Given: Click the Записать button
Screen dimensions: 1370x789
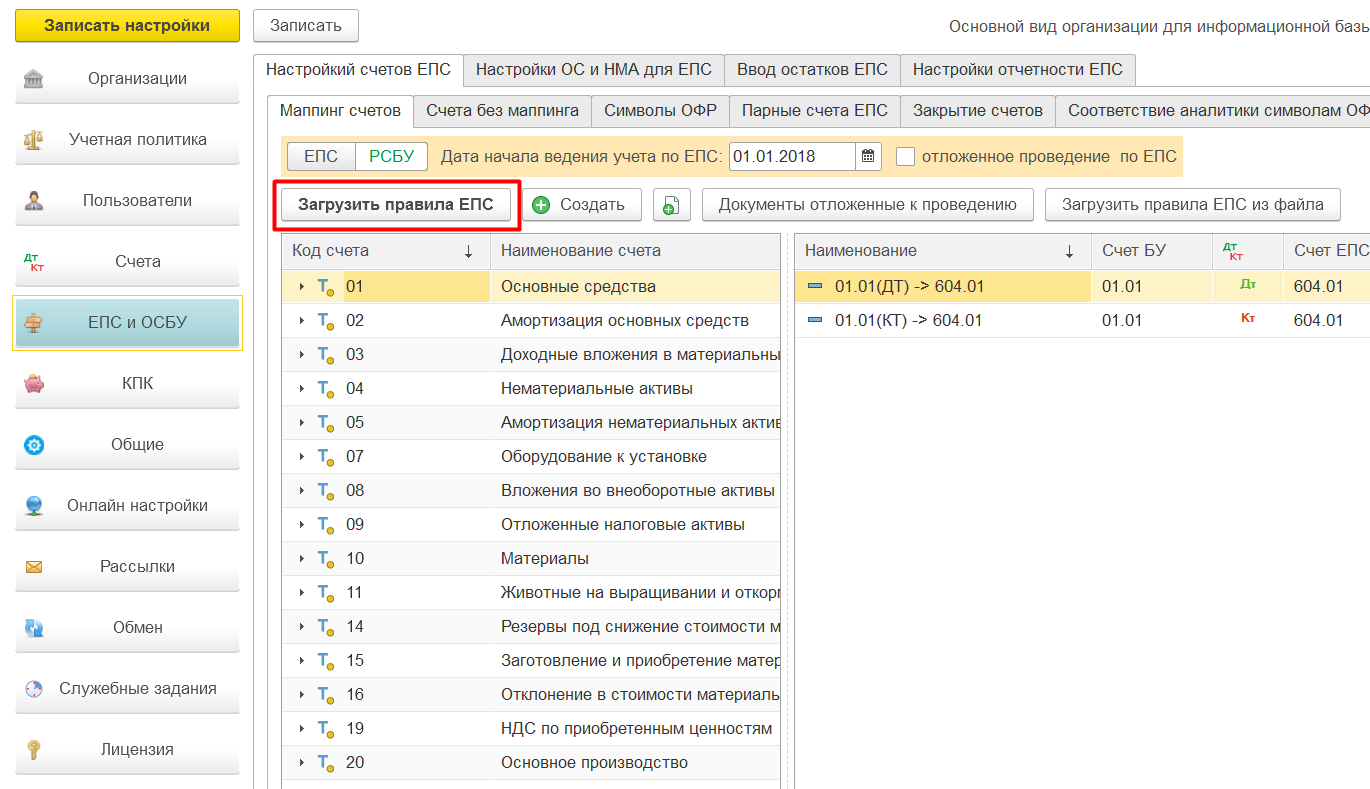Looking at the screenshot, I should point(306,26).
